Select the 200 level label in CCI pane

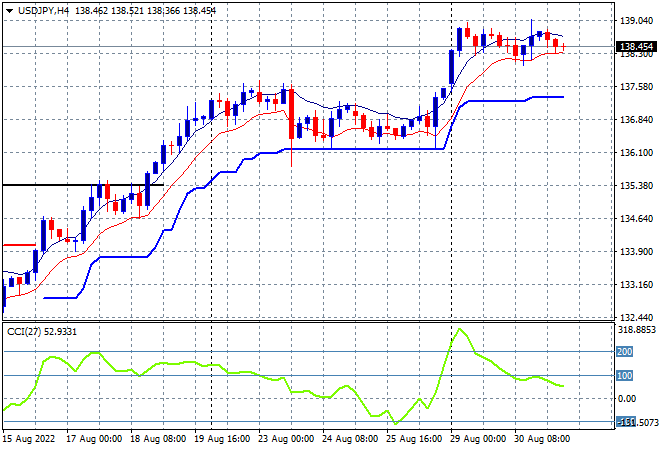pyautogui.click(x=624, y=351)
